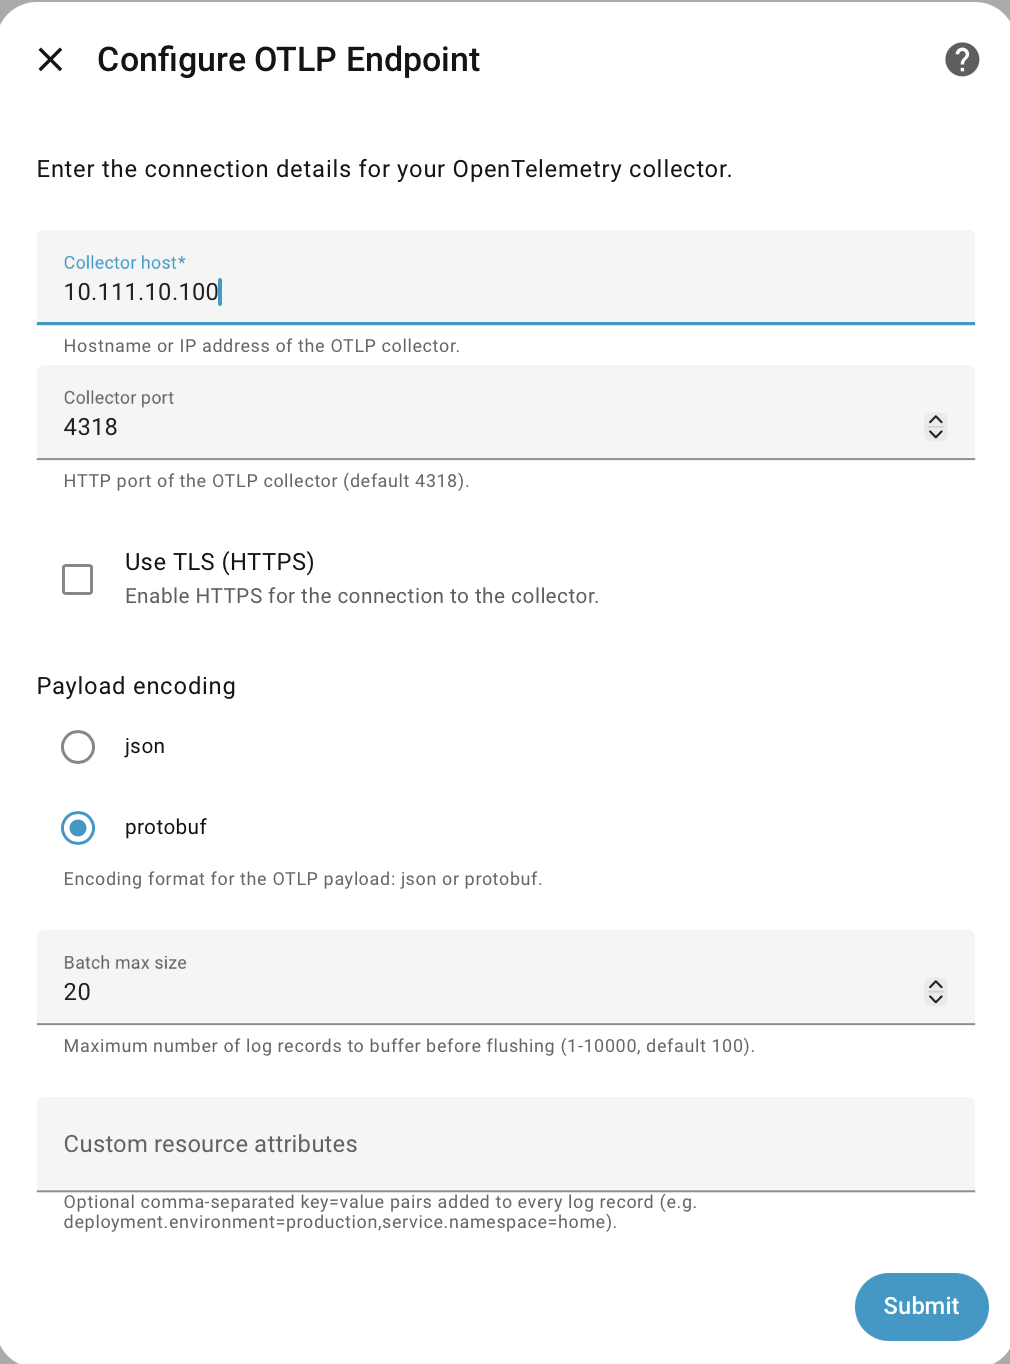Viewport: 1010px width, 1364px height.
Task: Select the protobuf payload encoding option
Action: click(x=77, y=828)
